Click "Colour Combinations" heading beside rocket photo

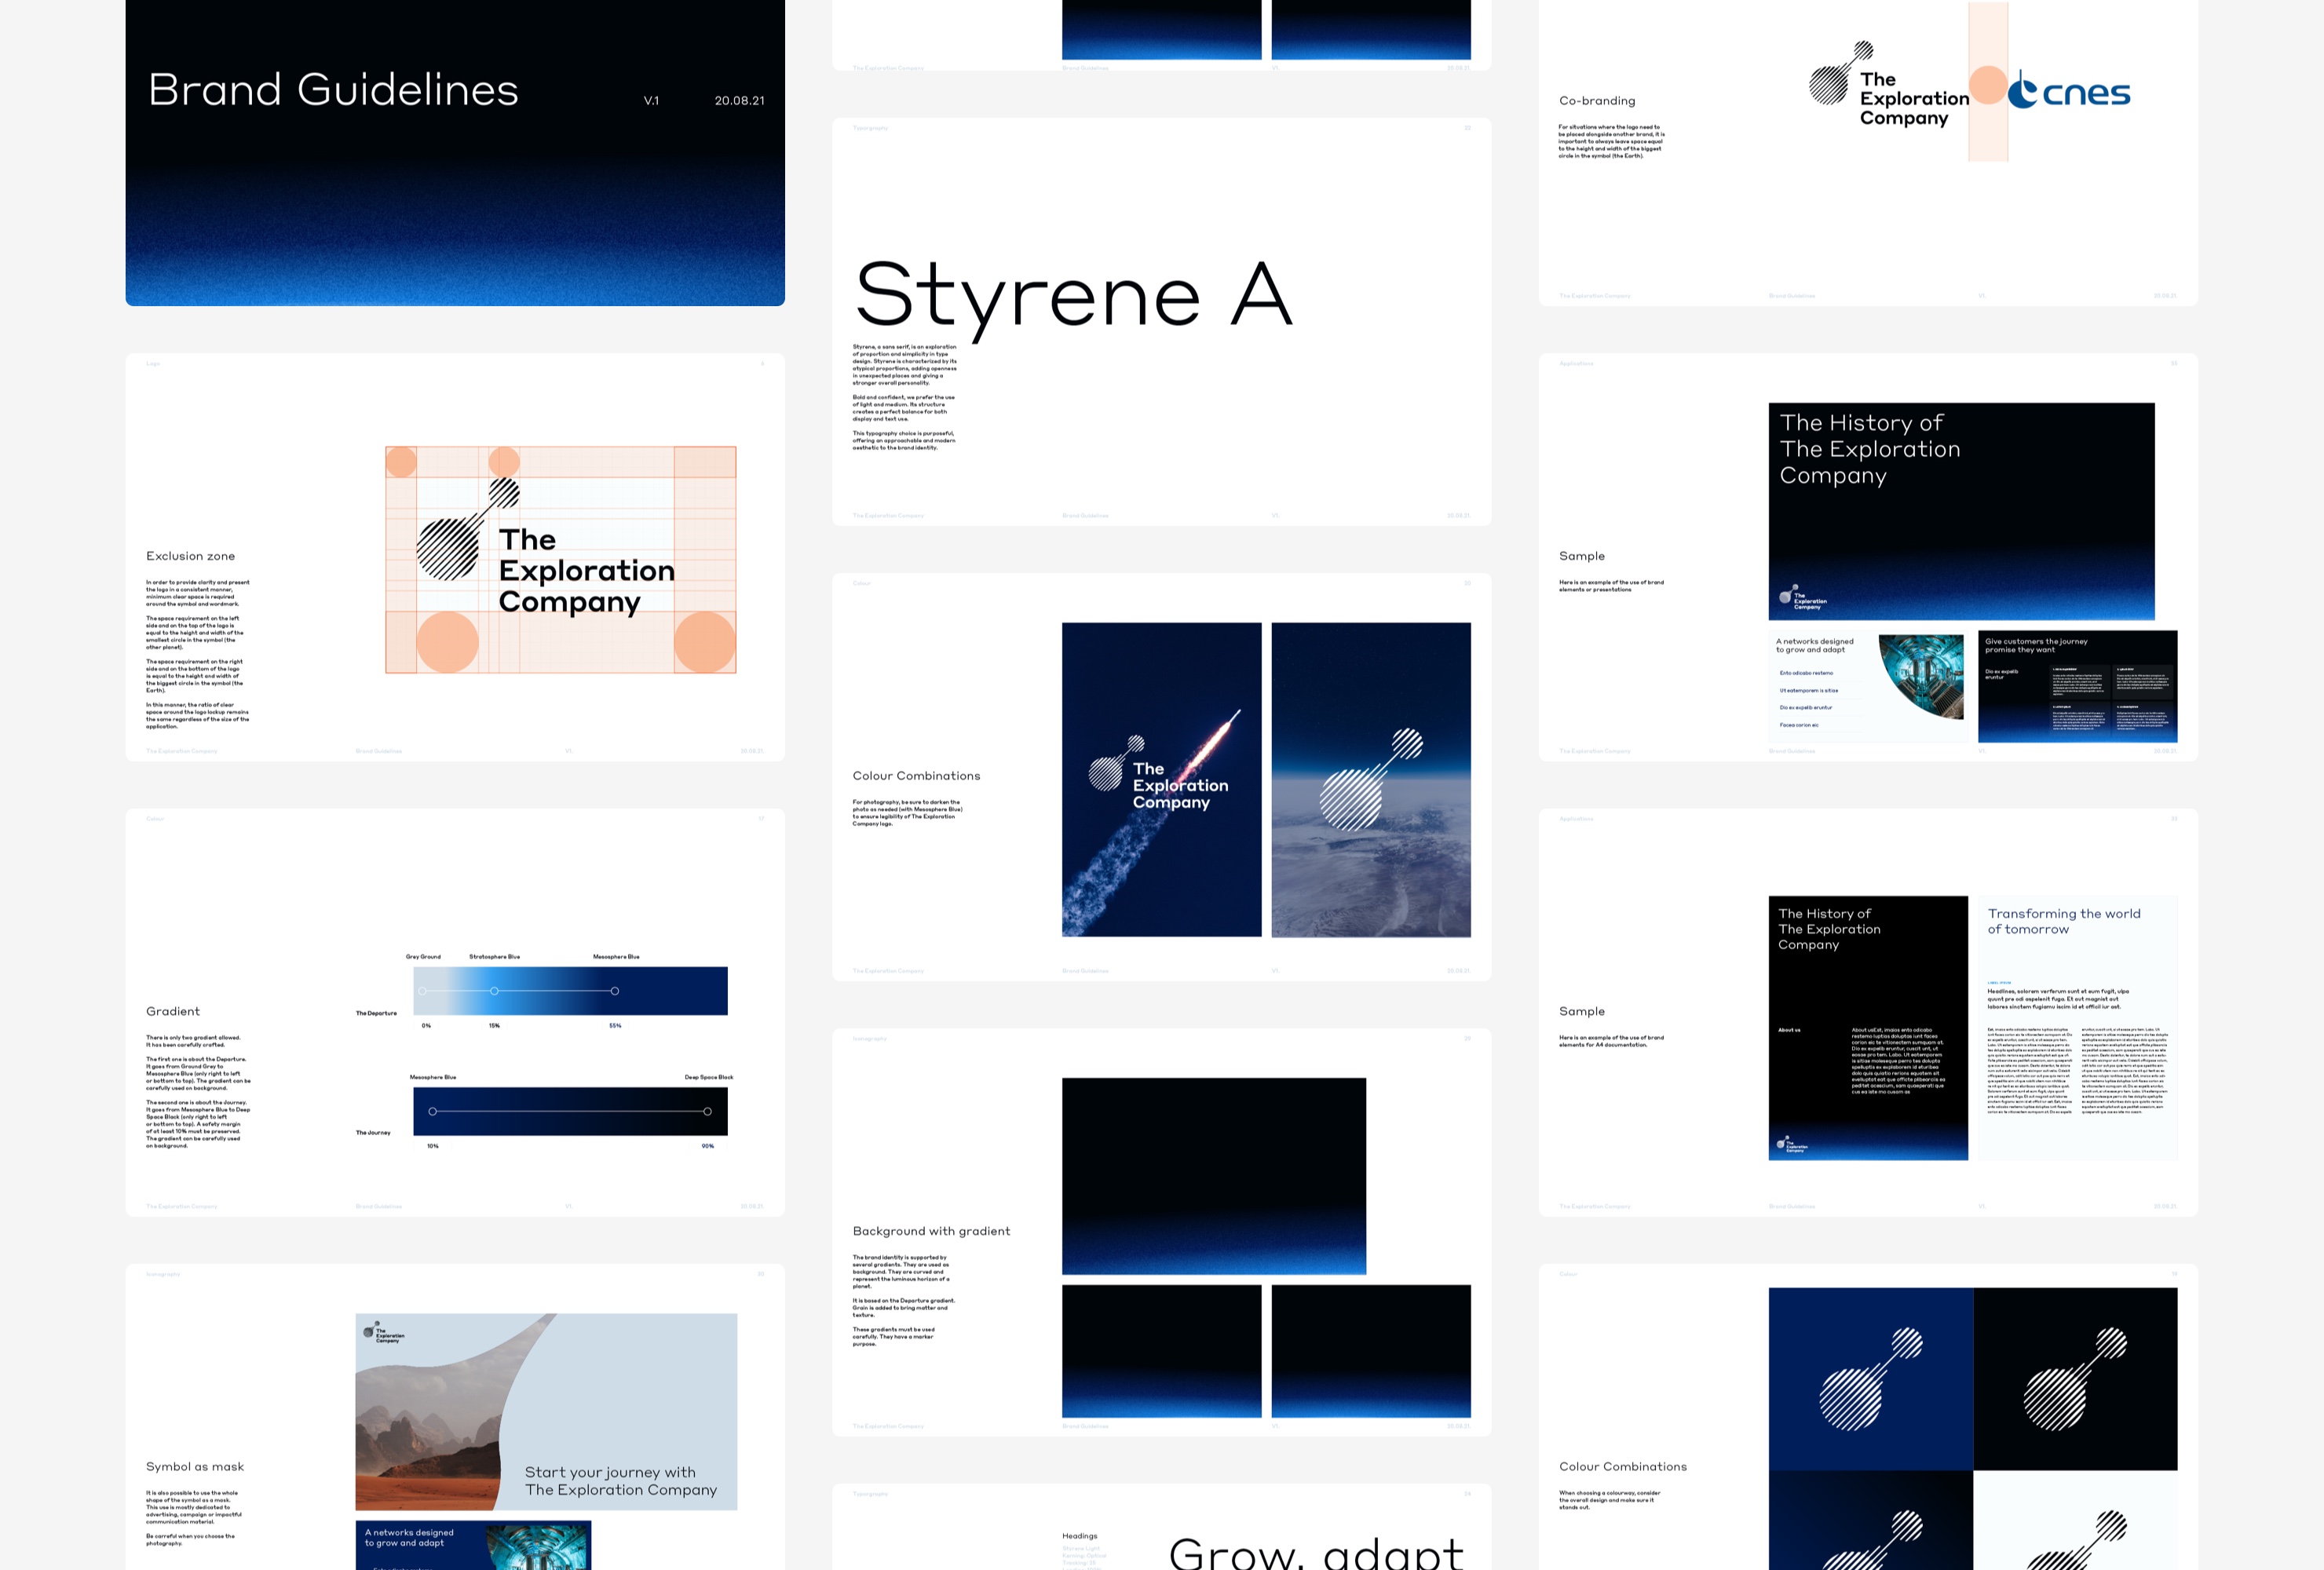coord(916,776)
